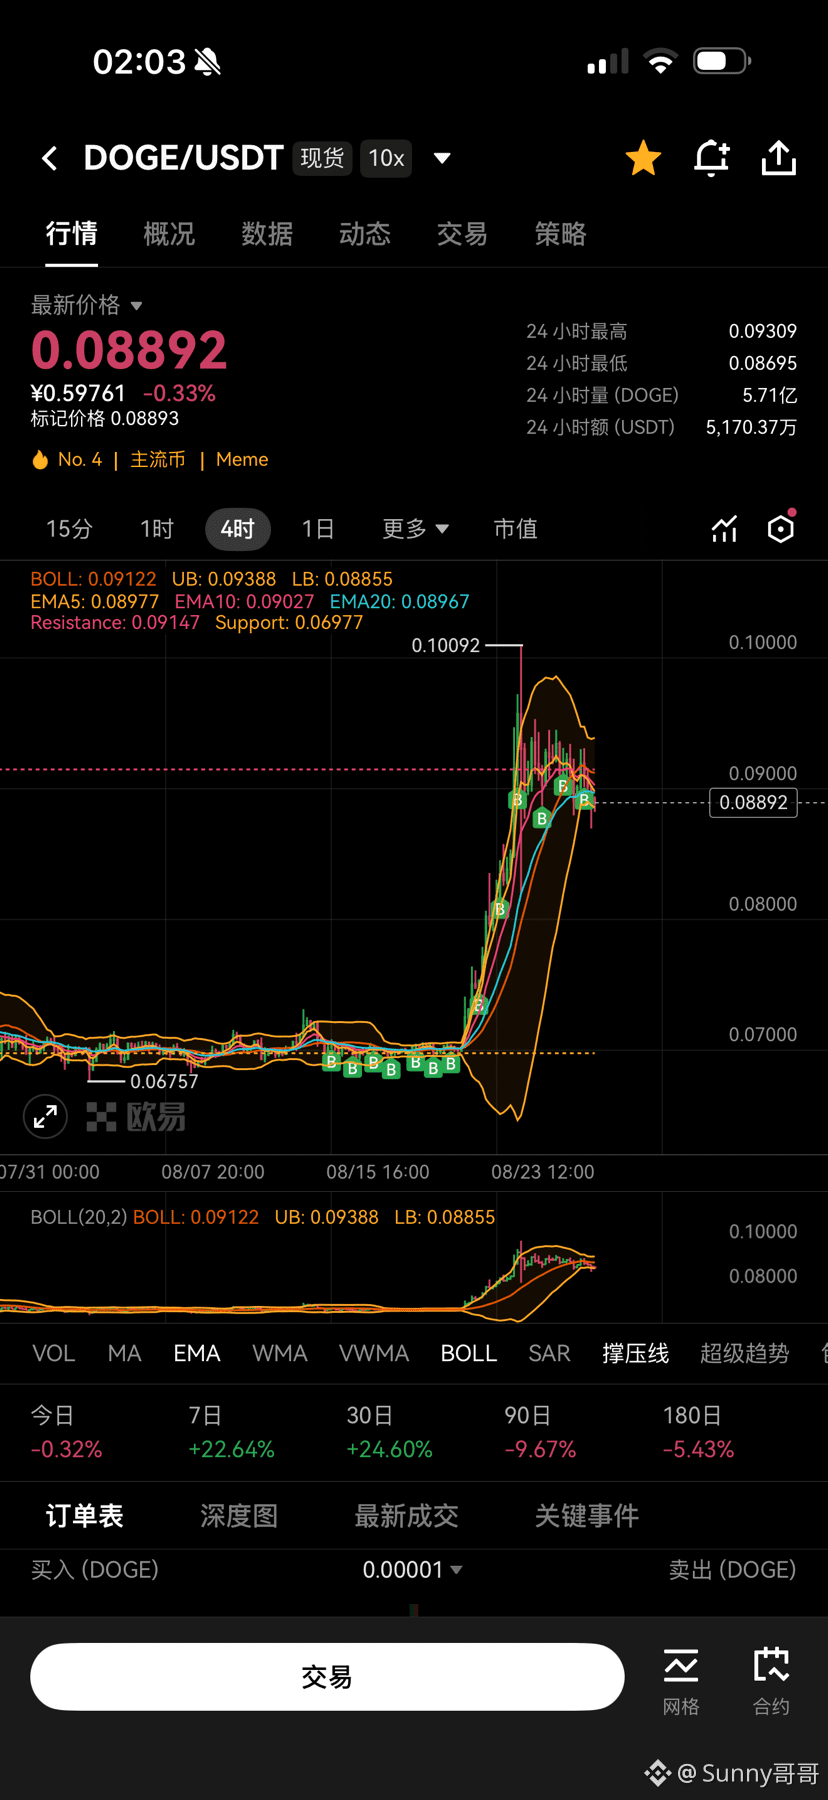The image size is (828, 1800).
Task: Tap the 主流币 category tag
Action: click(158, 460)
